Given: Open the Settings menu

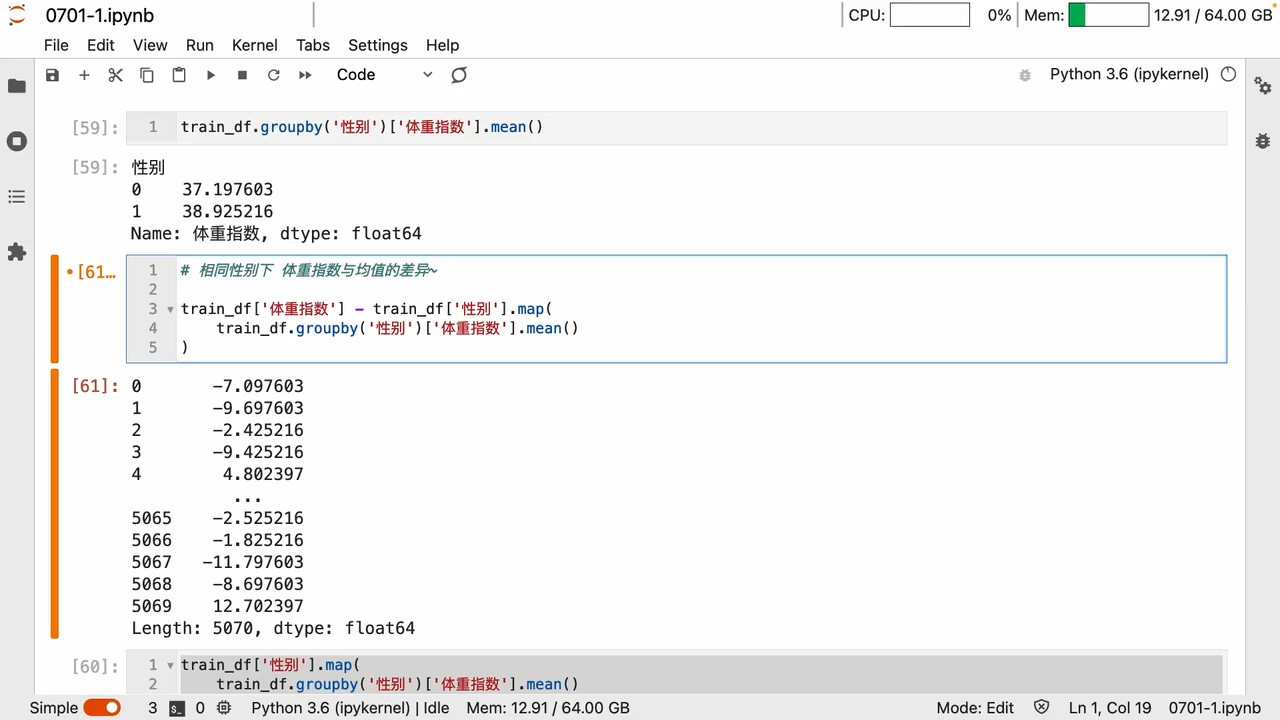Looking at the screenshot, I should click(377, 45).
